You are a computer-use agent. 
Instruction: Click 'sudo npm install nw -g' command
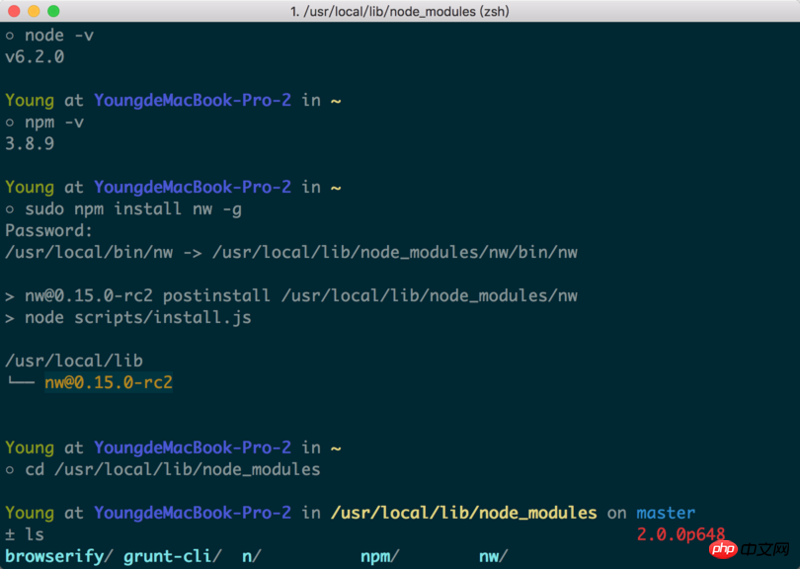(x=123, y=209)
